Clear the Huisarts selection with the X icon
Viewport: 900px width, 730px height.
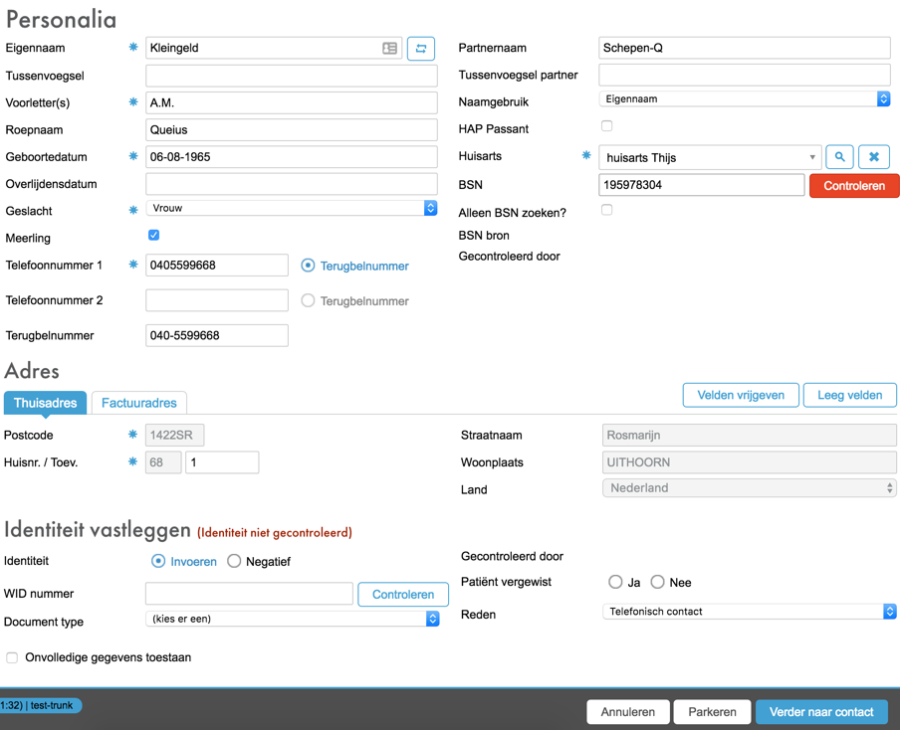coord(874,157)
